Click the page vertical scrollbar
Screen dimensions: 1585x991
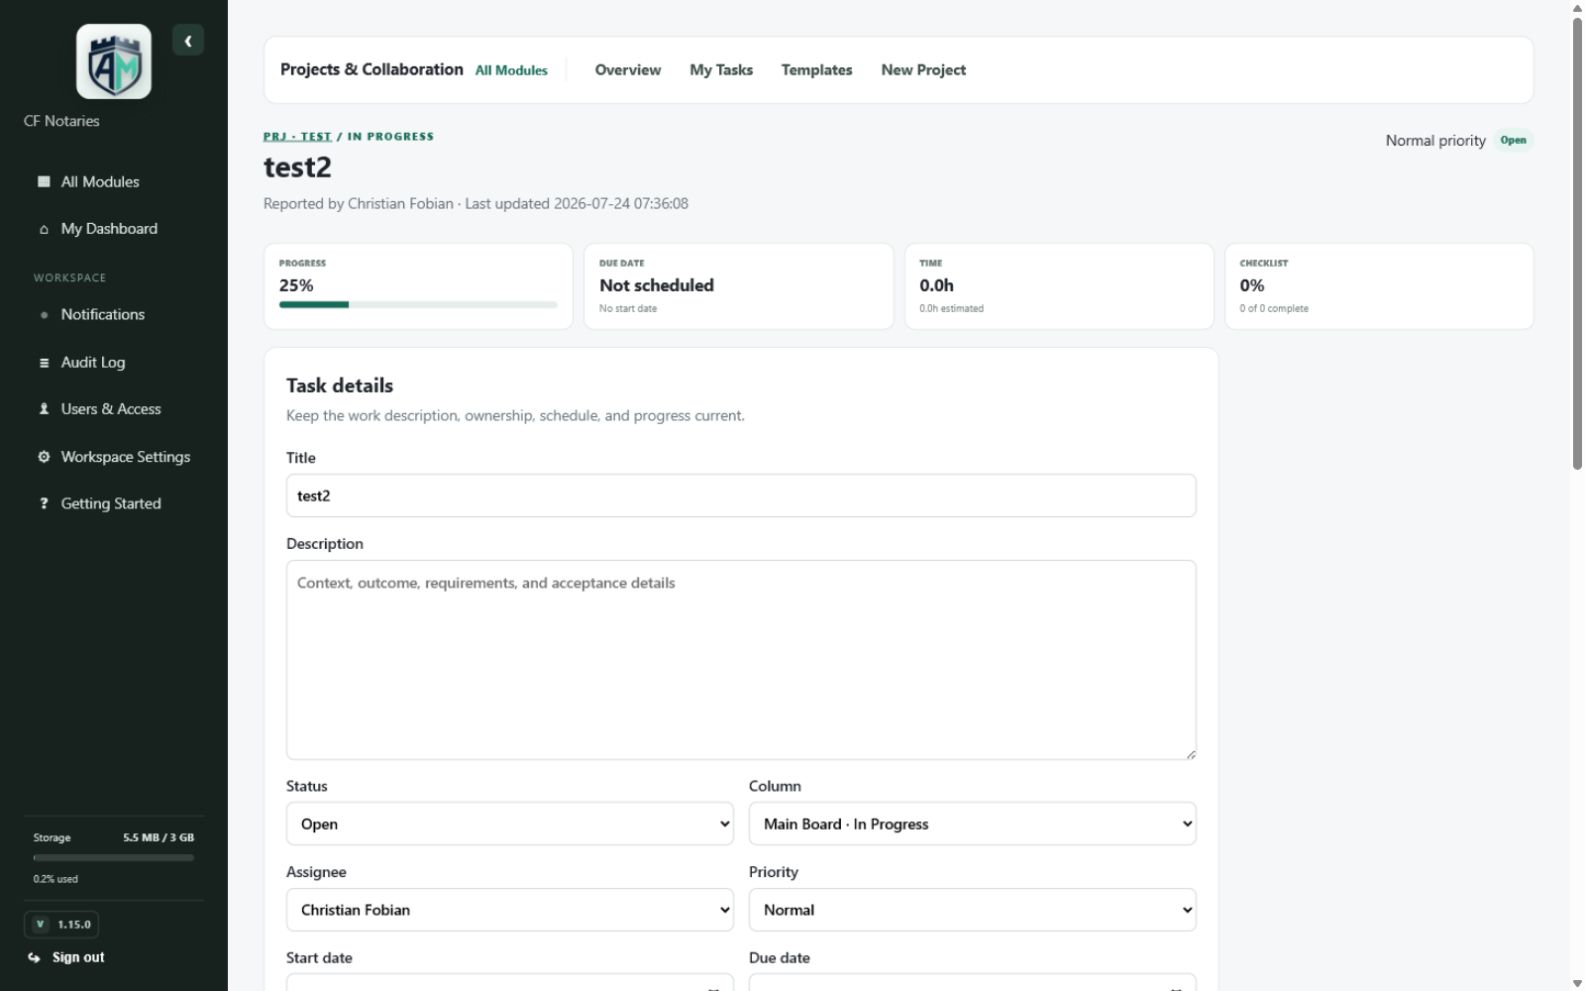point(1577,244)
